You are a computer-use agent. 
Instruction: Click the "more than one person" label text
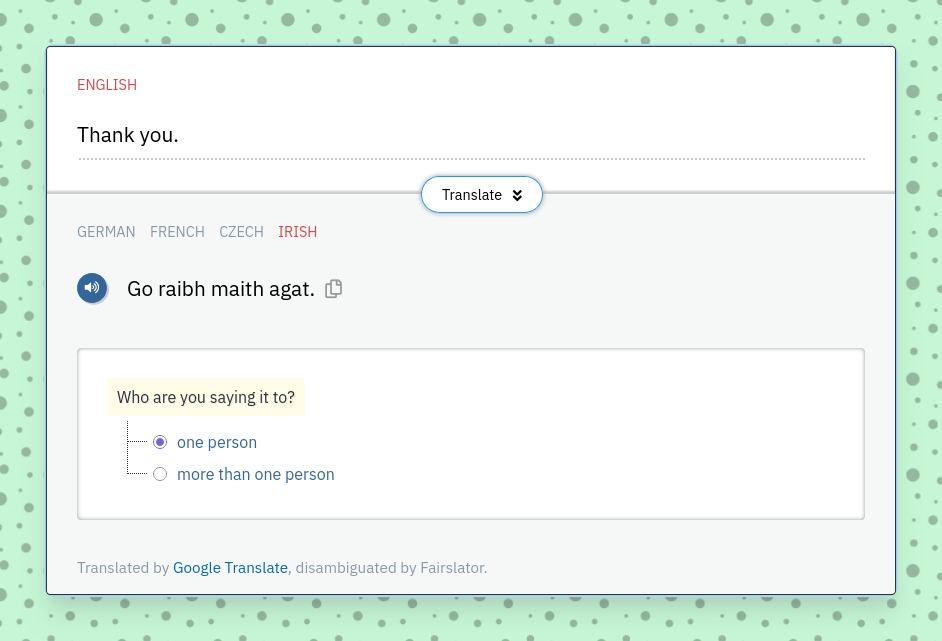[x=256, y=474]
